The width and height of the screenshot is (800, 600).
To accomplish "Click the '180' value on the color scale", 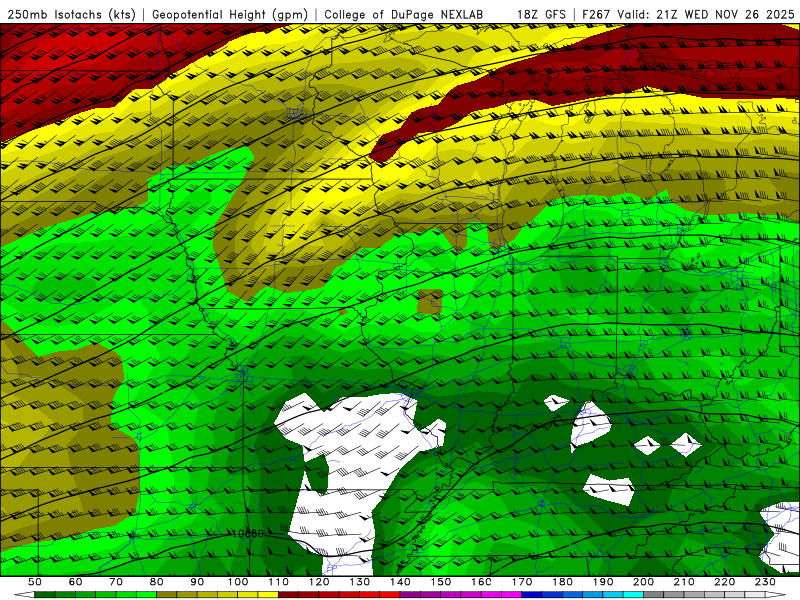I will point(562,582).
